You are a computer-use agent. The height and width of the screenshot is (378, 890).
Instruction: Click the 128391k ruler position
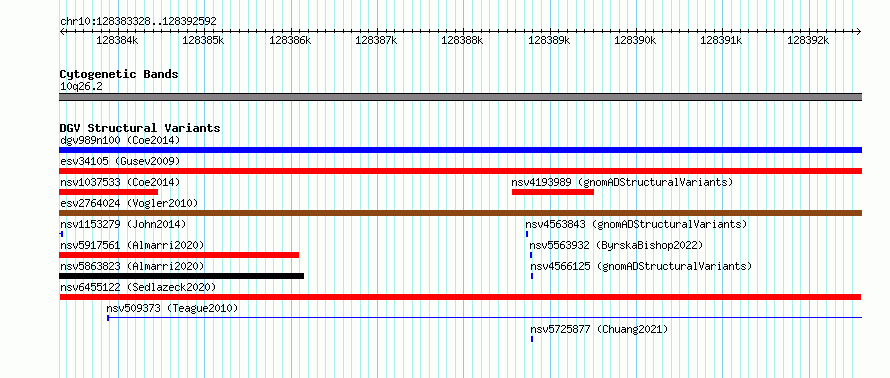point(721,40)
